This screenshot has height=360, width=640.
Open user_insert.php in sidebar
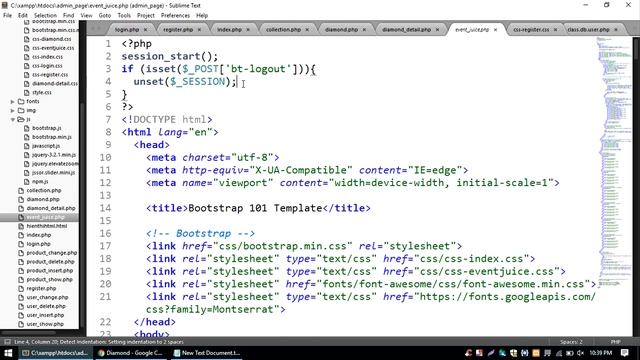45,316
